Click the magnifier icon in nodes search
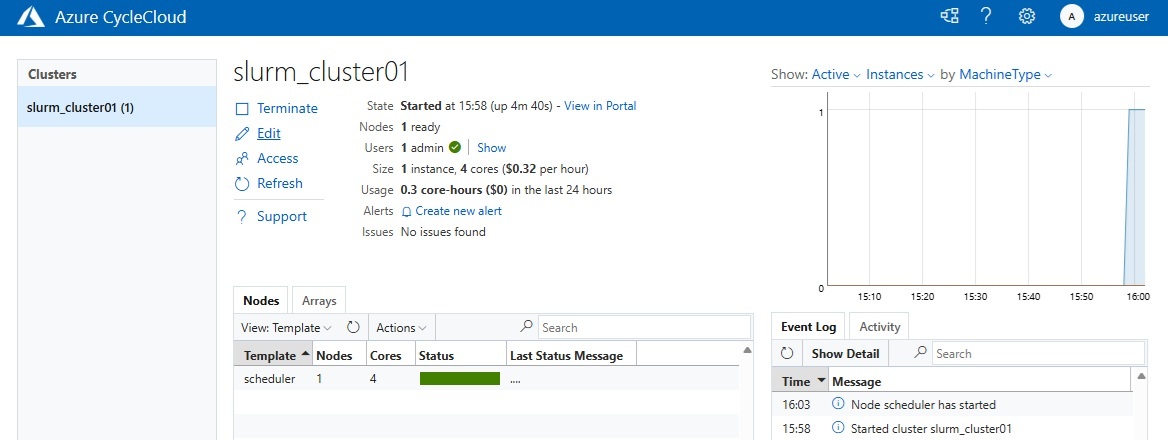The image size is (1168, 440). (527, 327)
